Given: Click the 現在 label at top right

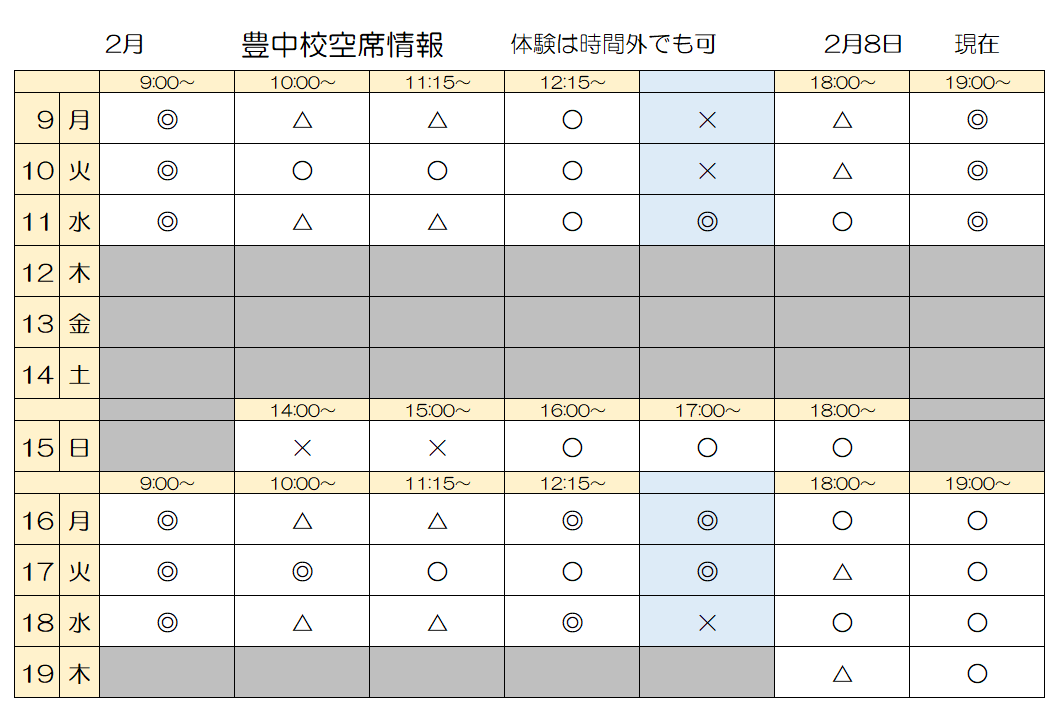Looking at the screenshot, I should click(x=977, y=45).
